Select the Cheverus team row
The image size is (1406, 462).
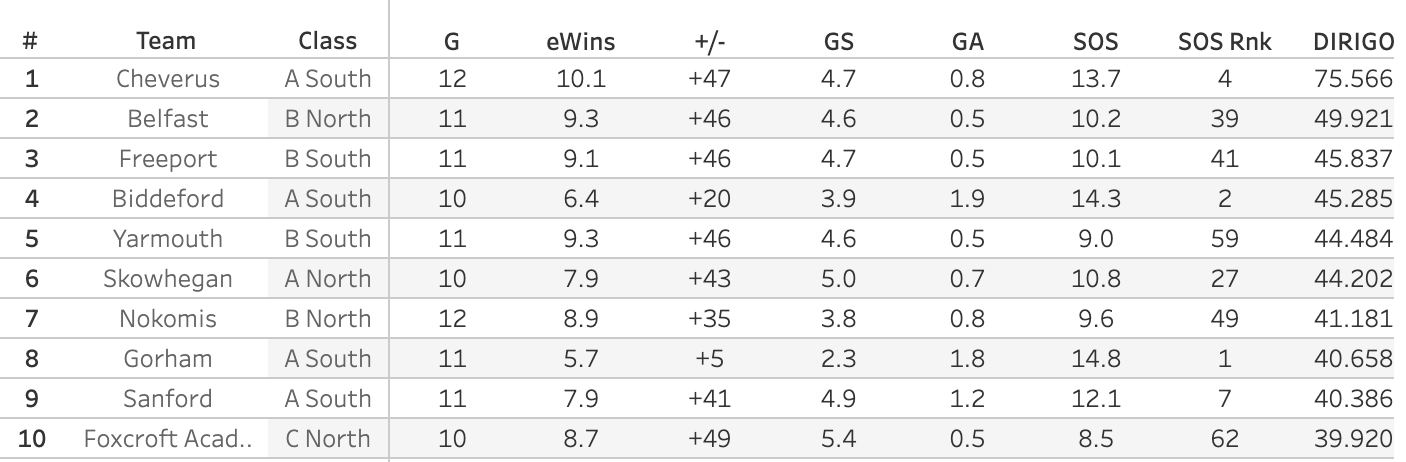(x=168, y=79)
